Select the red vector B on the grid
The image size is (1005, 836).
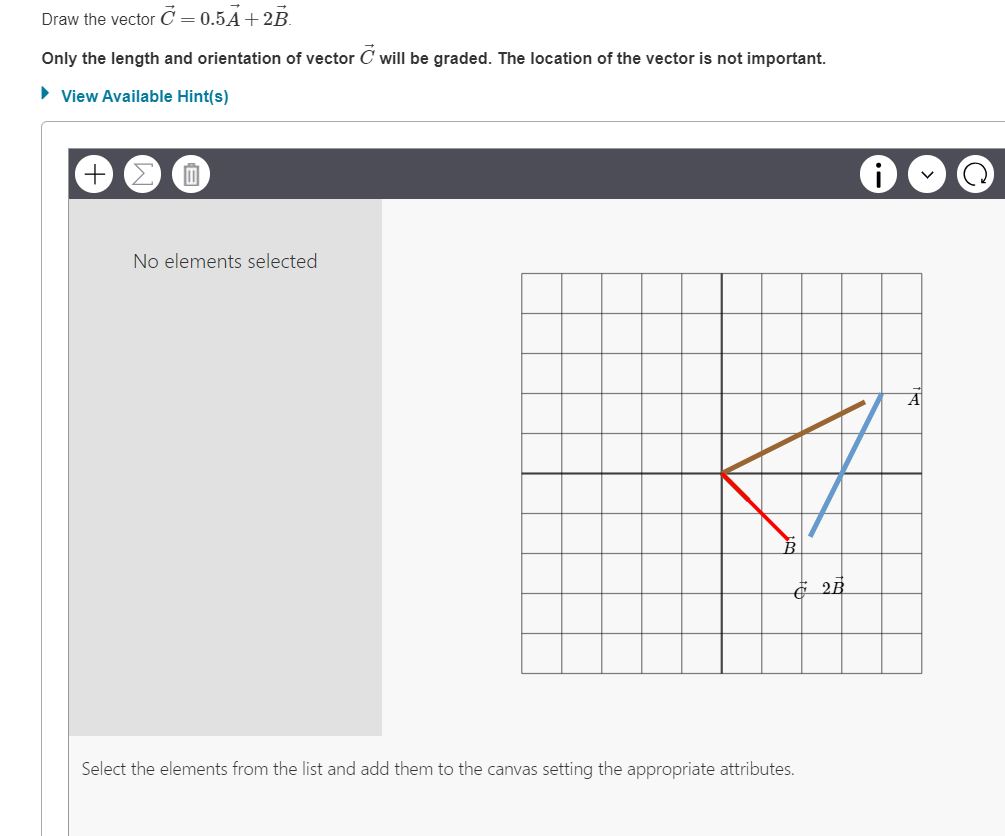(755, 505)
